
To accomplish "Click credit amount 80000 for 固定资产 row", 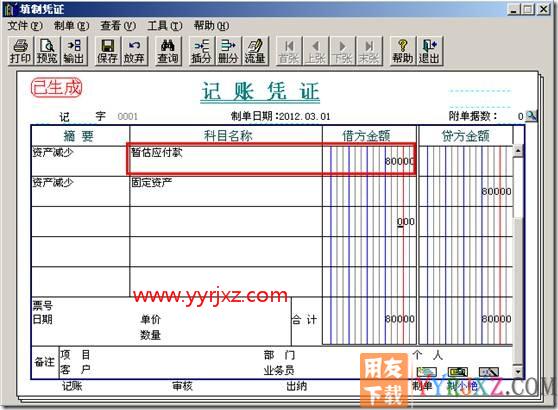I will point(496,191).
